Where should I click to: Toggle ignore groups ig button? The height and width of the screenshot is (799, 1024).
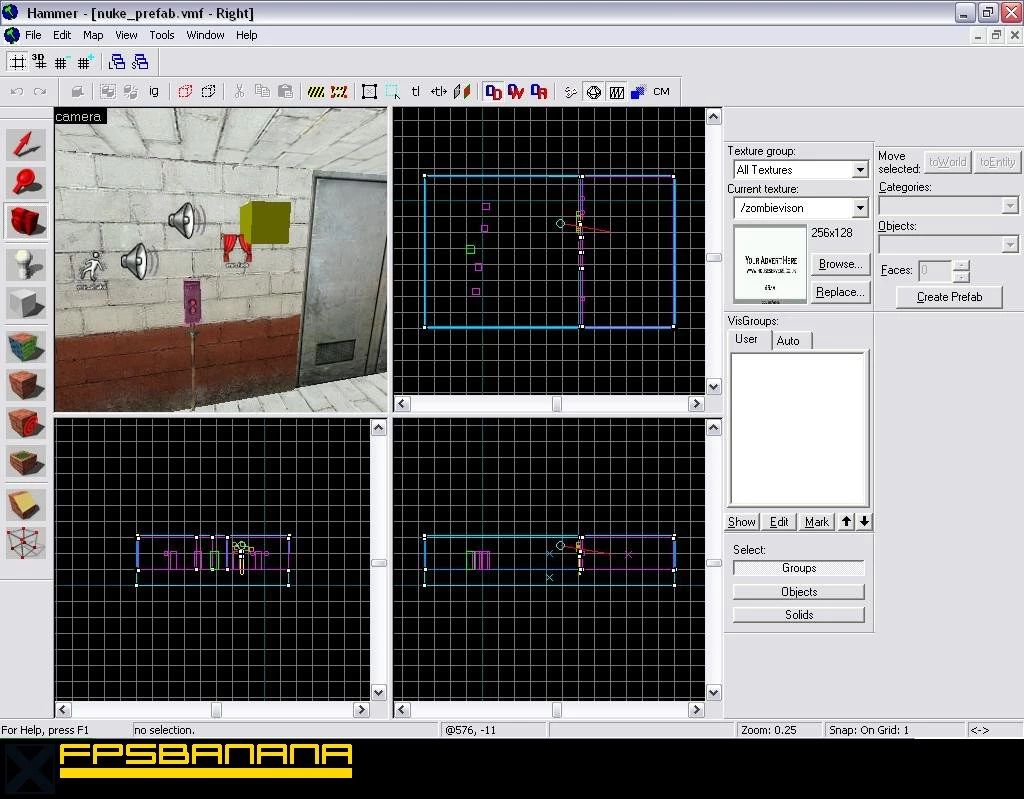[153, 91]
